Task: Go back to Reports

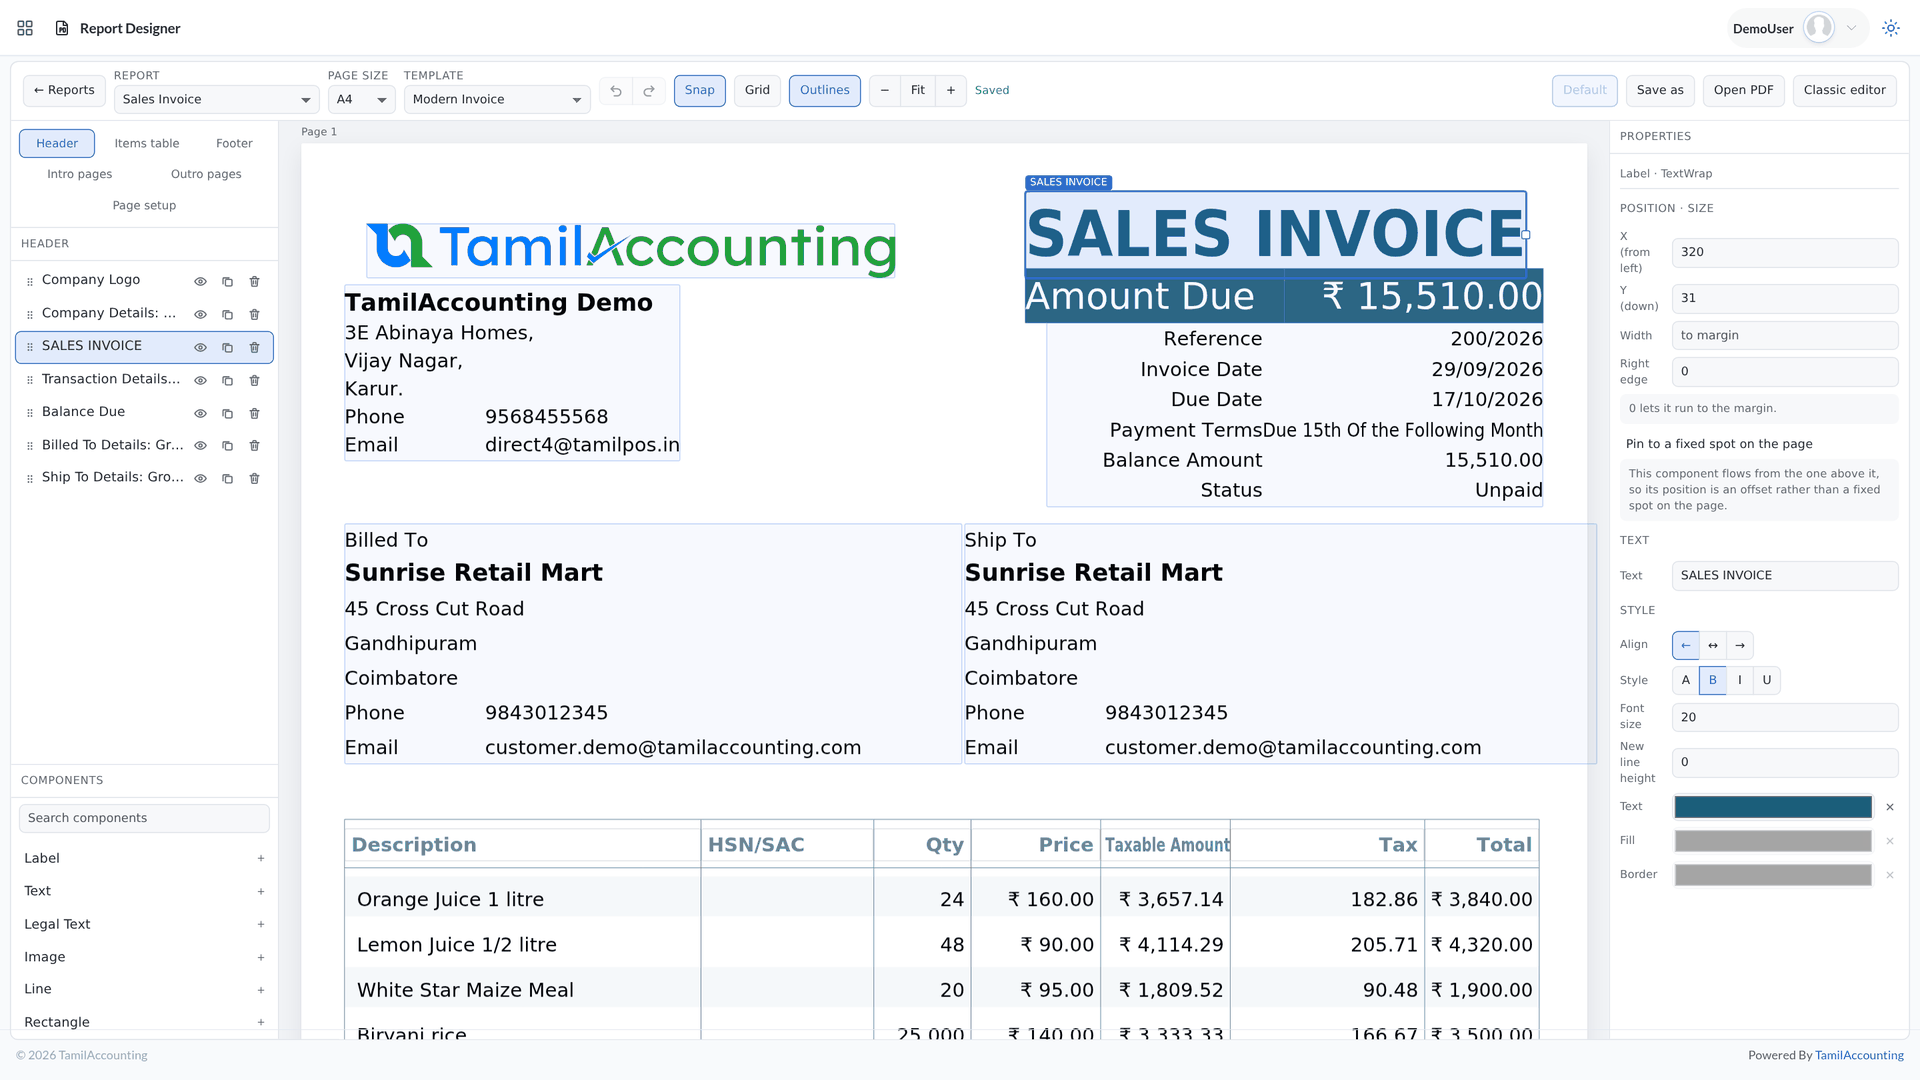Action: pos(64,91)
